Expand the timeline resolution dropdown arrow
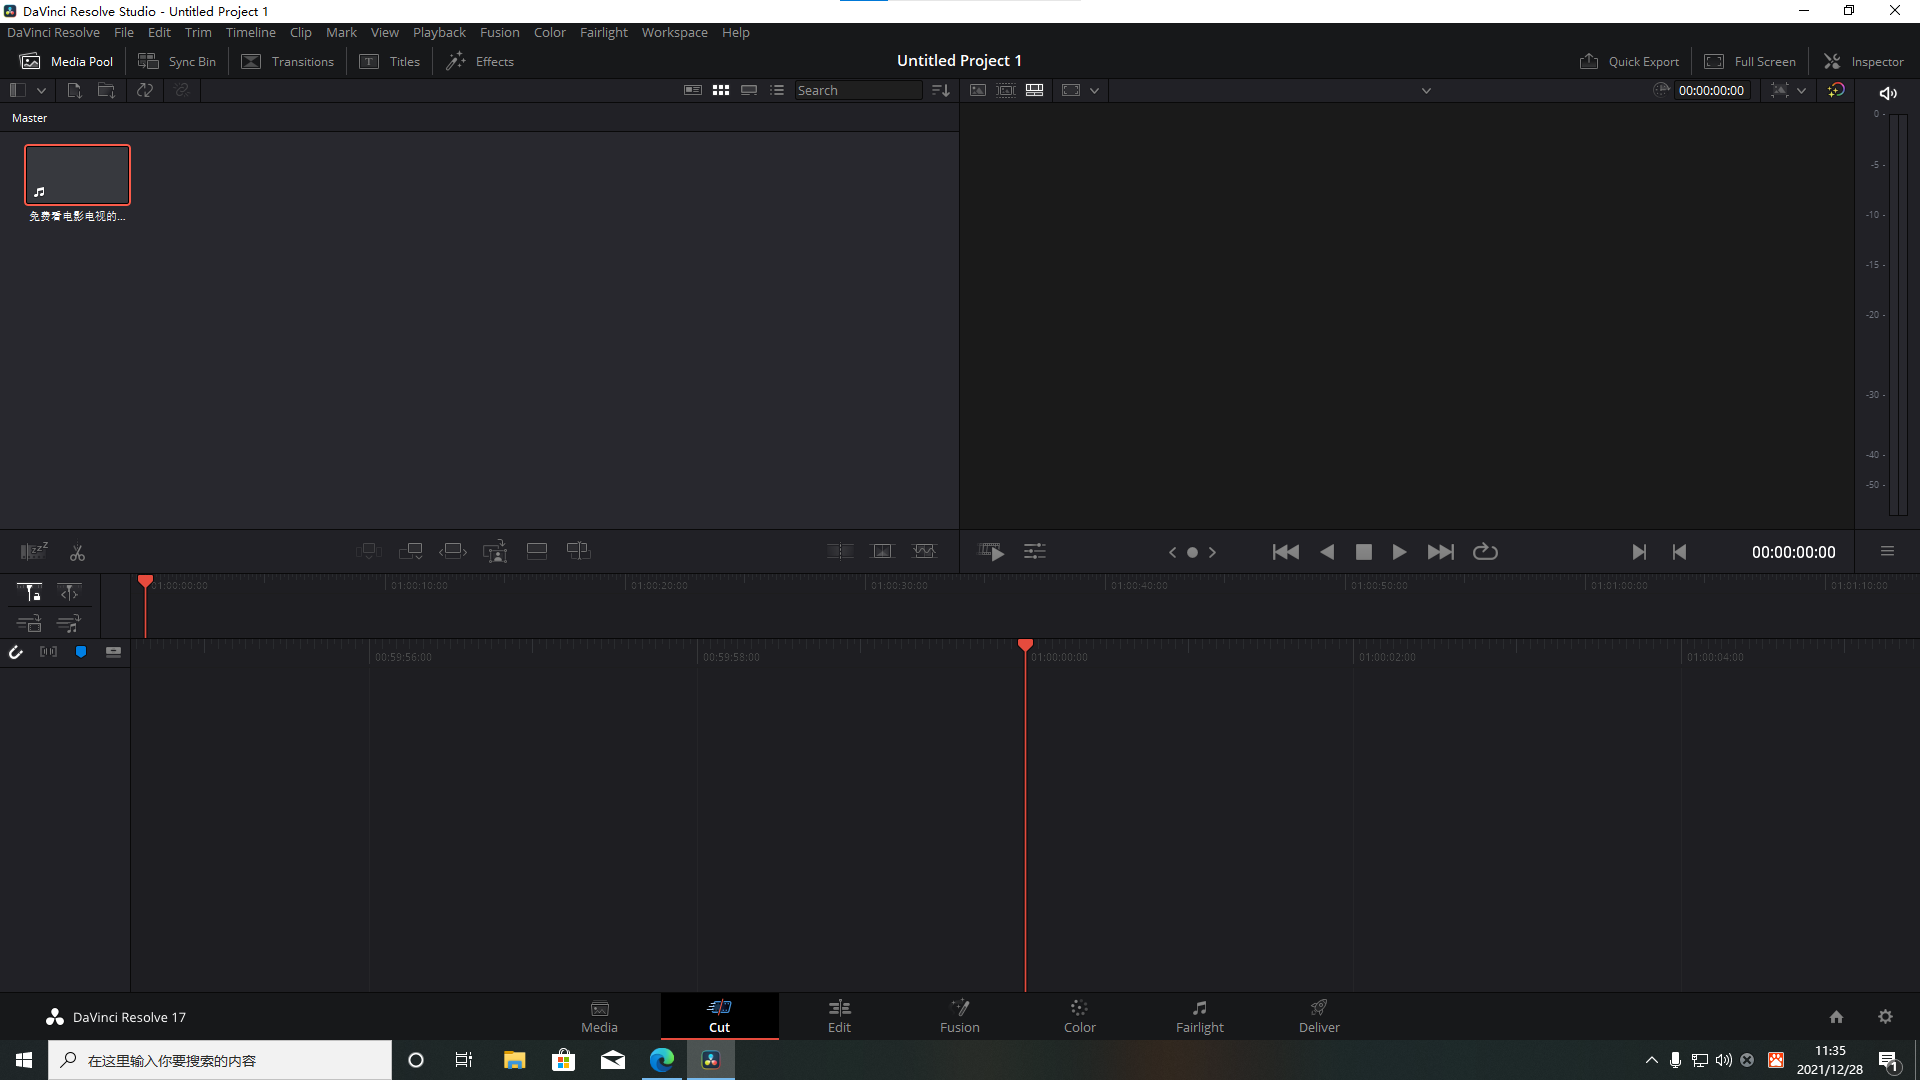Image resolution: width=1920 pixels, height=1080 pixels. pyautogui.click(x=1802, y=90)
